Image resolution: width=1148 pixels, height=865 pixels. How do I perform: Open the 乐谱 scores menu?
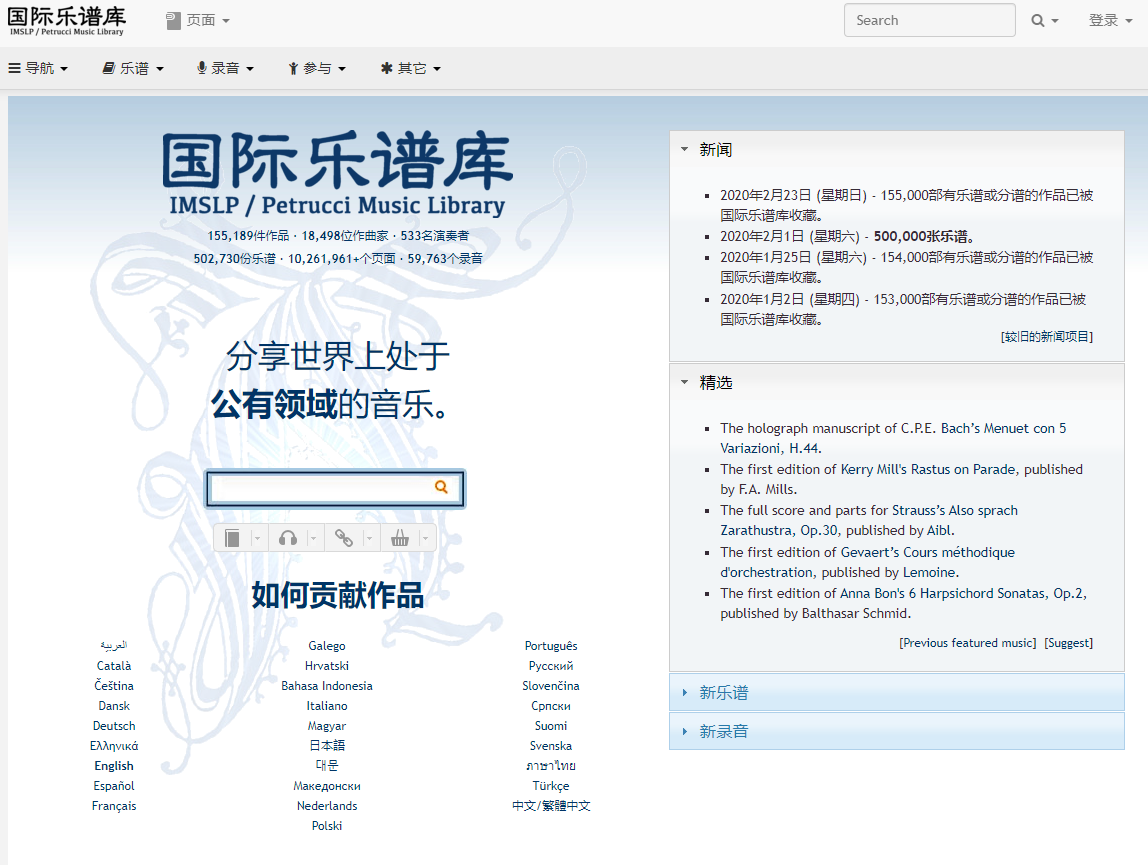(133, 68)
